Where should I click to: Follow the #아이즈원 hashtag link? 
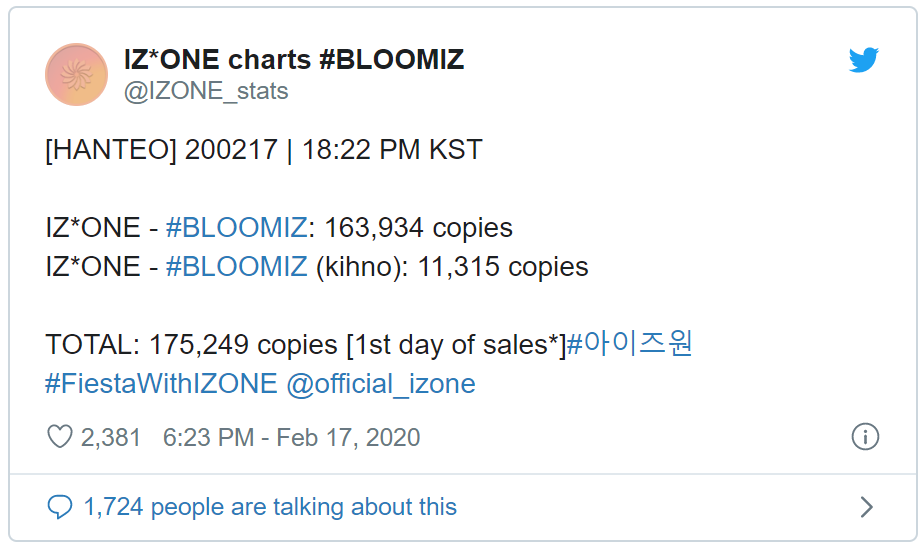click(x=629, y=344)
